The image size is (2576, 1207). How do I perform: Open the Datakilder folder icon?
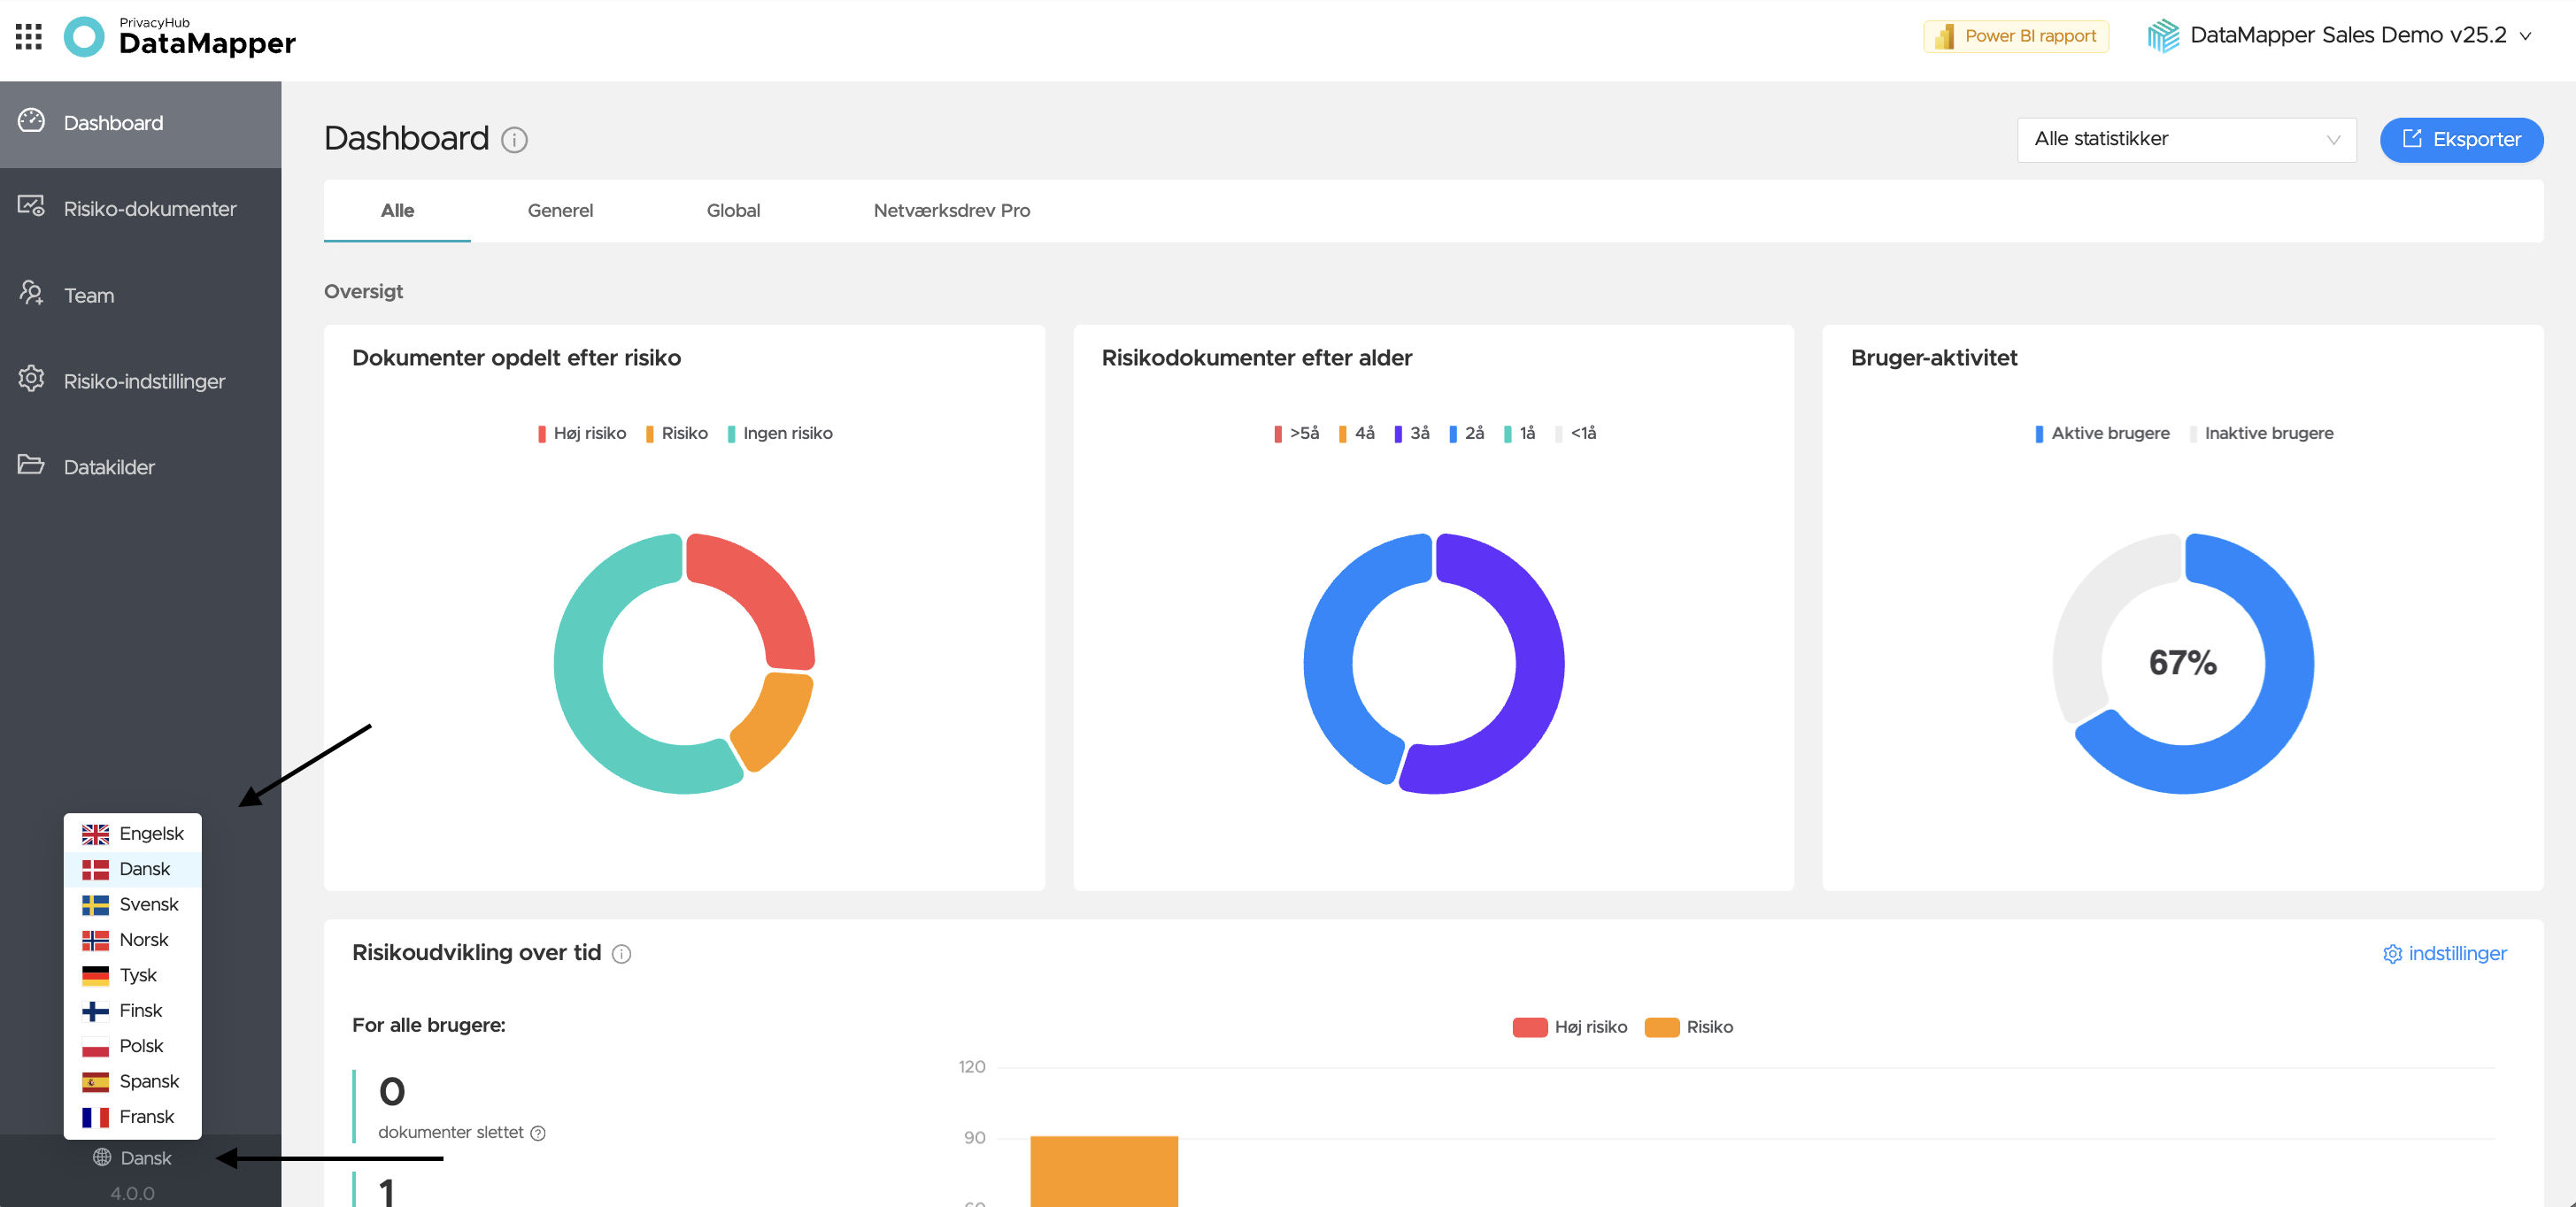(x=31, y=465)
